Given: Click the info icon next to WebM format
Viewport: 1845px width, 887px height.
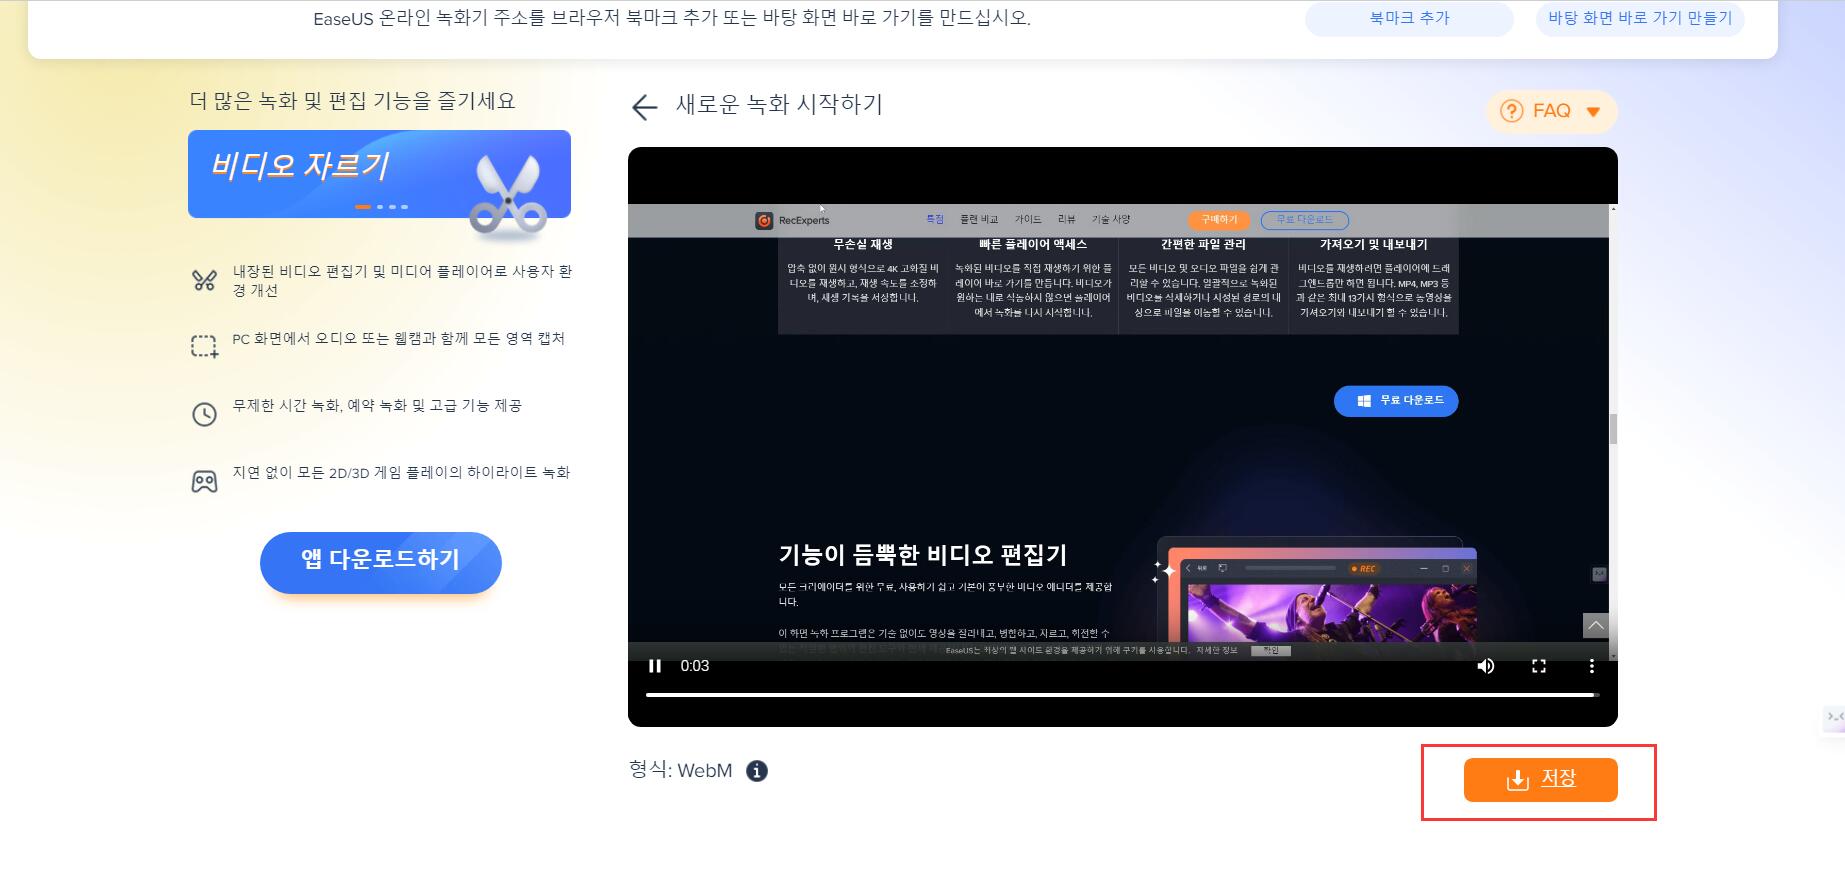Looking at the screenshot, I should tap(757, 771).
